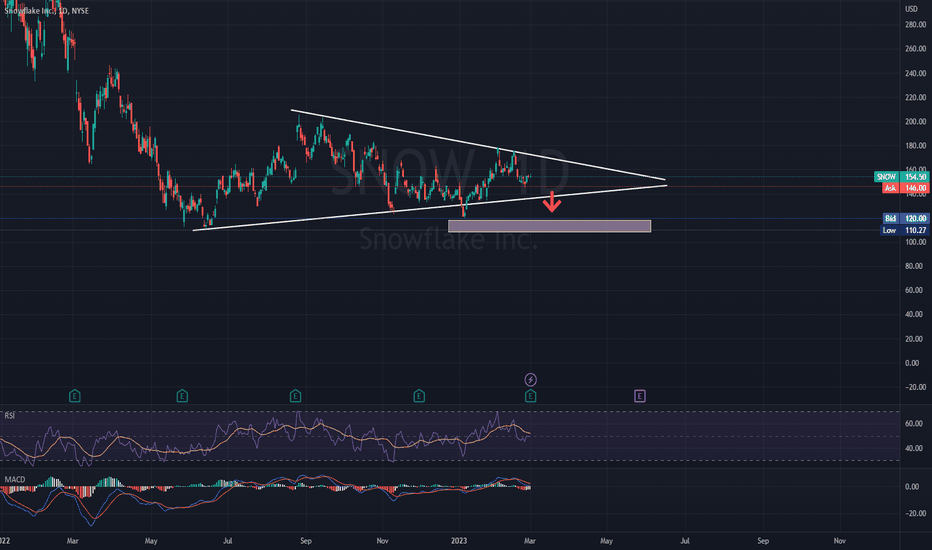Viewport: 932px width, 550px height.
Task: Click the Mar label right after 2023
Action: coord(530,540)
